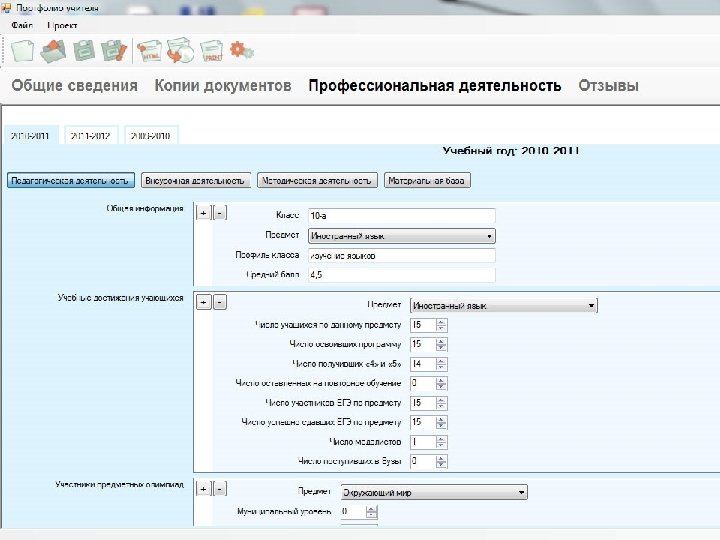Open the Окружающий мир subject dropdown
The image size is (720, 540).
434,492
